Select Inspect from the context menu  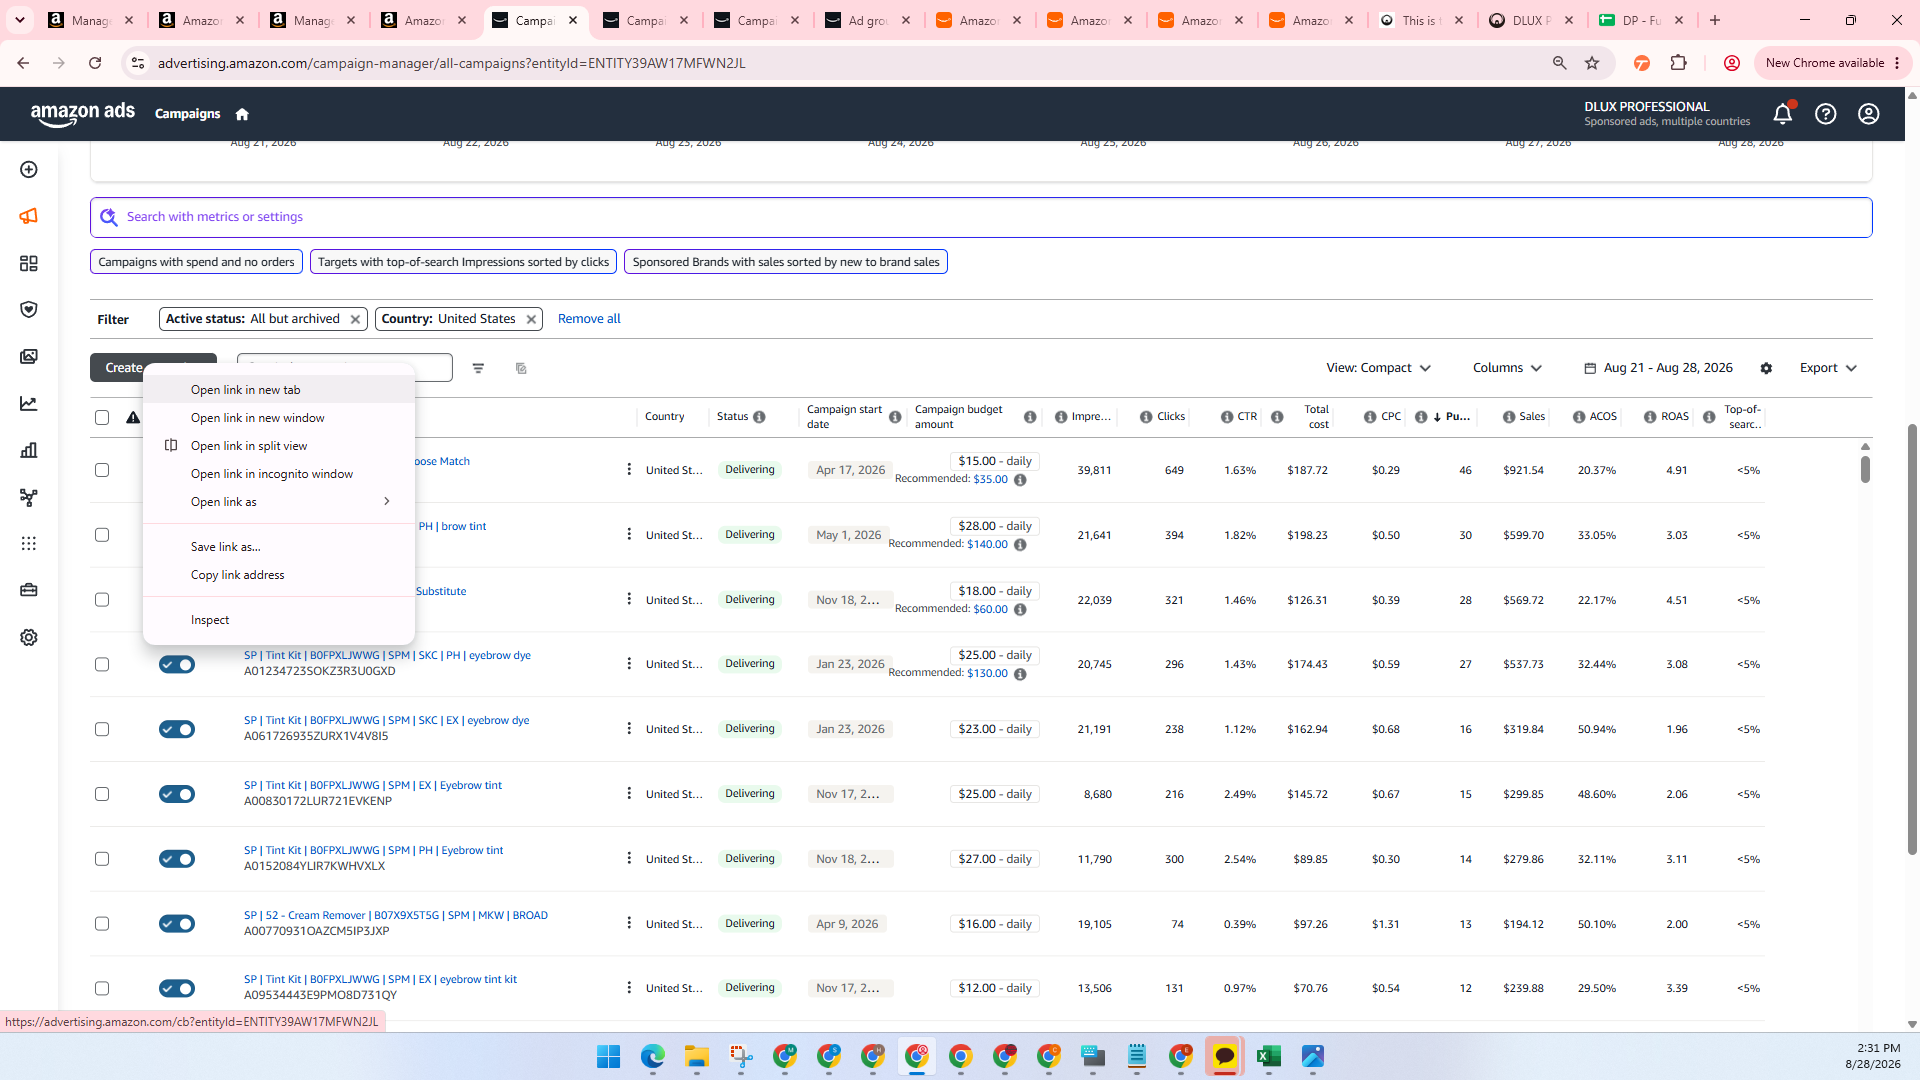(279, 620)
